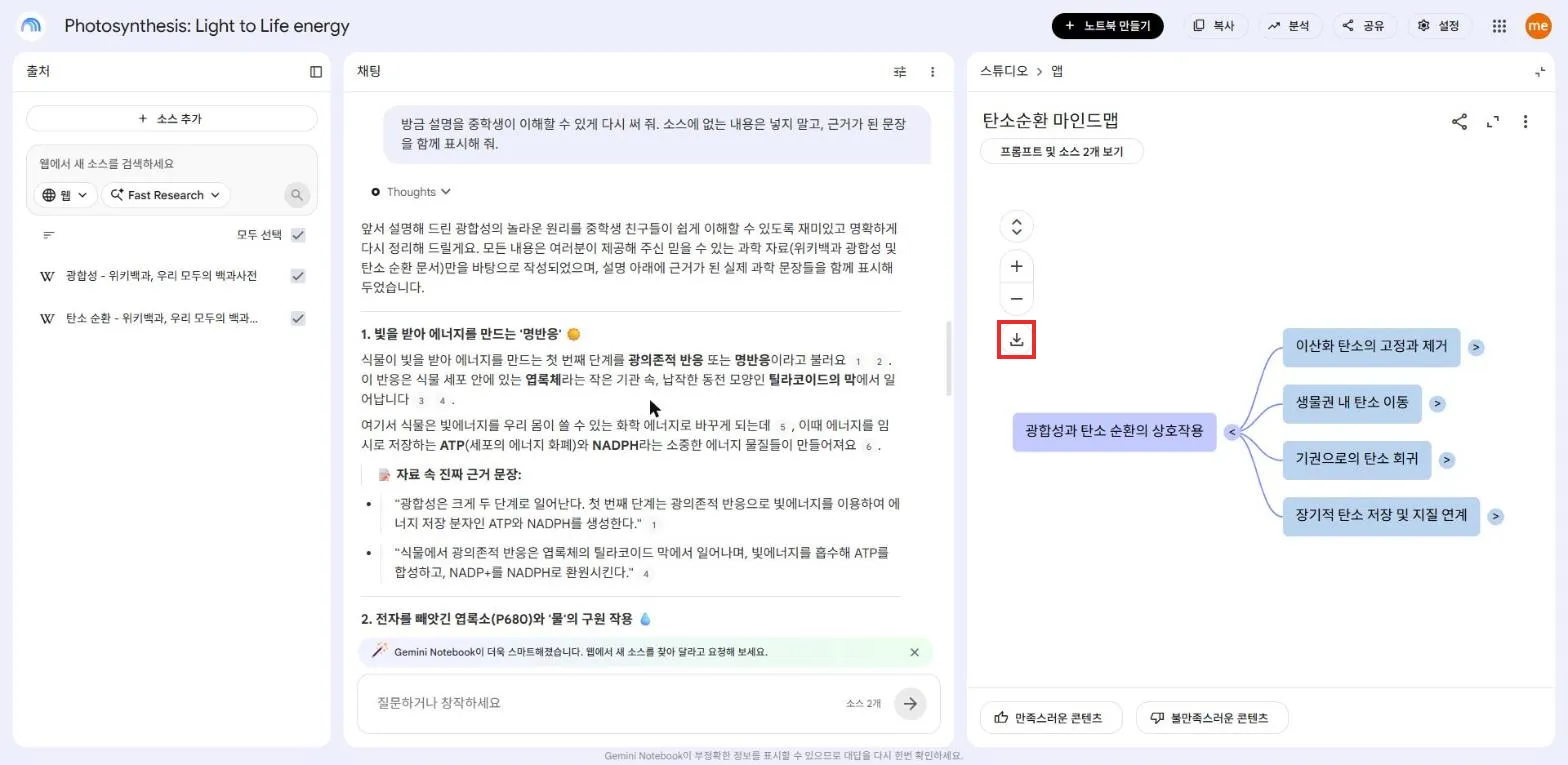The image size is (1568, 765).
Task: Collapse the studio panel
Action: [x=1539, y=71]
